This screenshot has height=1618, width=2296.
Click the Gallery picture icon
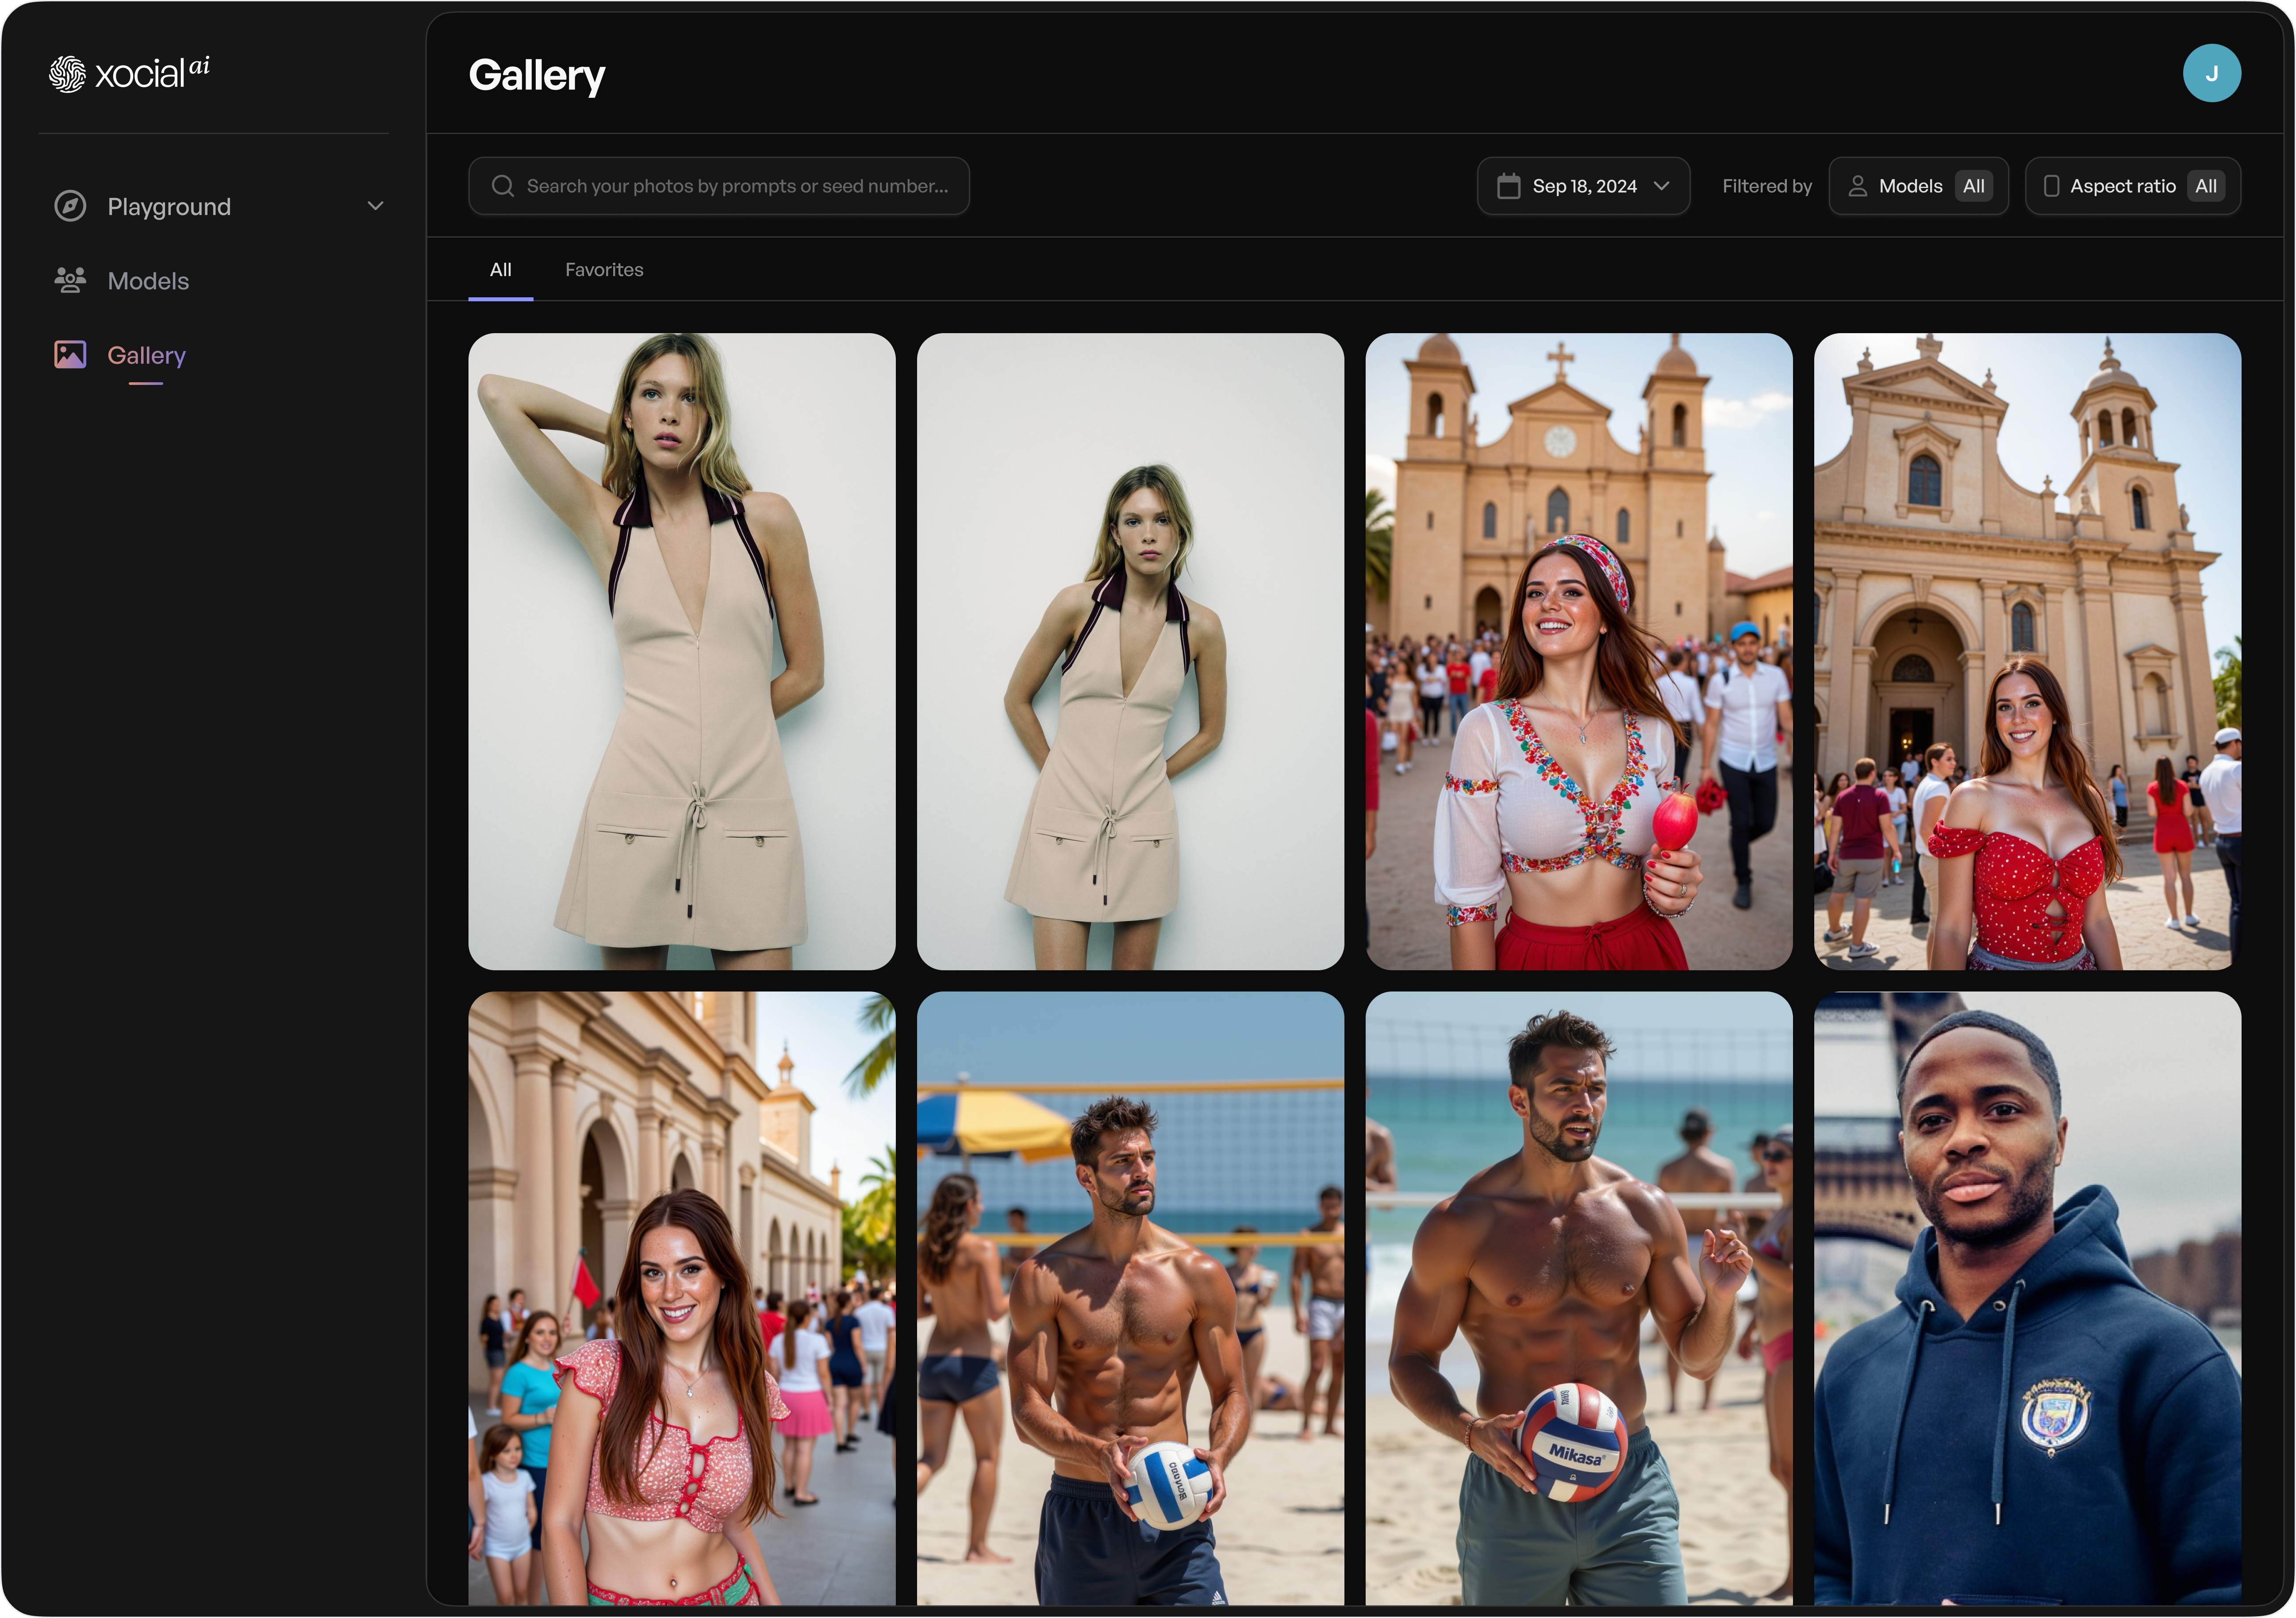[70, 354]
